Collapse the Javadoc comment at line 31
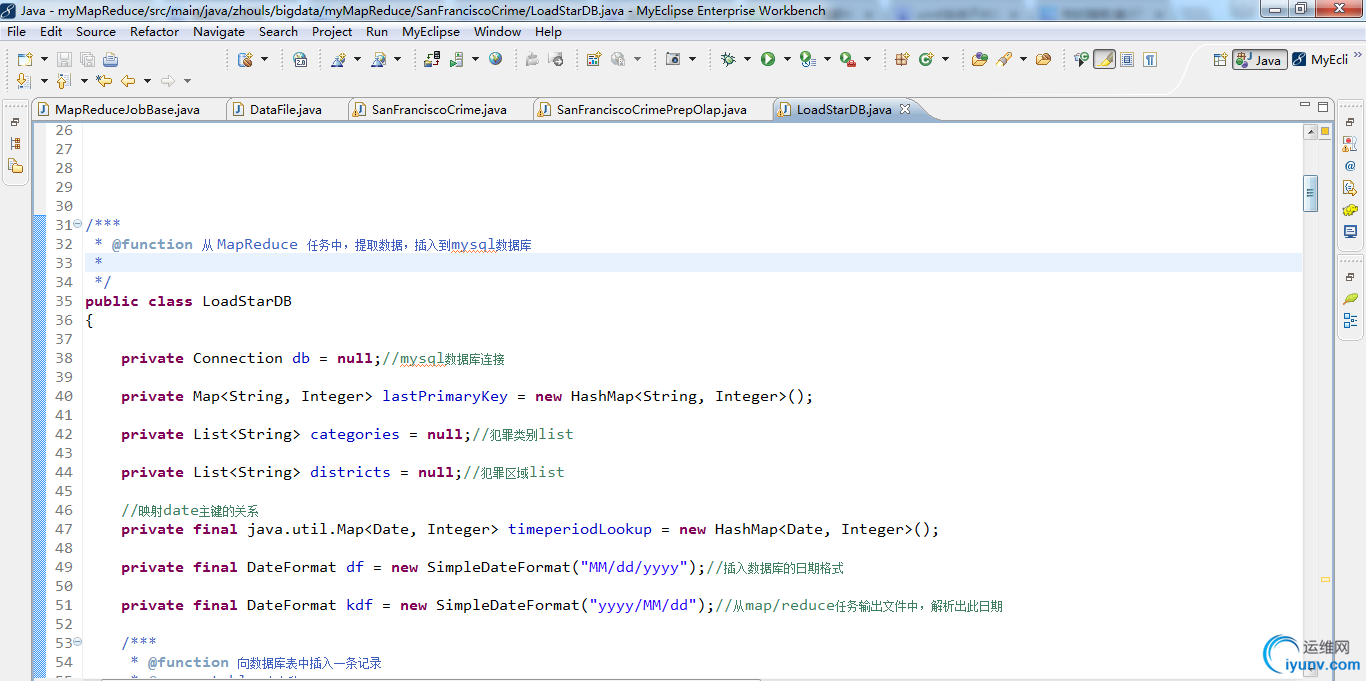 point(78,224)
